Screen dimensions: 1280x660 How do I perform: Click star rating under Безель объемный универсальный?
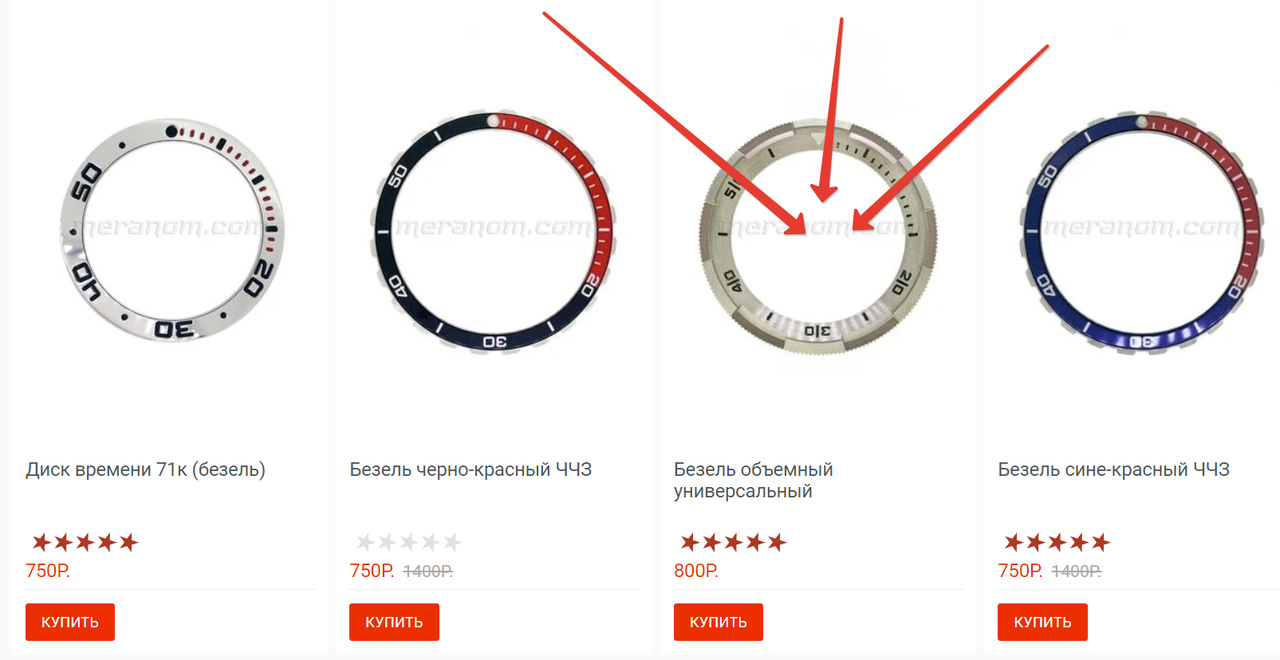coord(733,543)
